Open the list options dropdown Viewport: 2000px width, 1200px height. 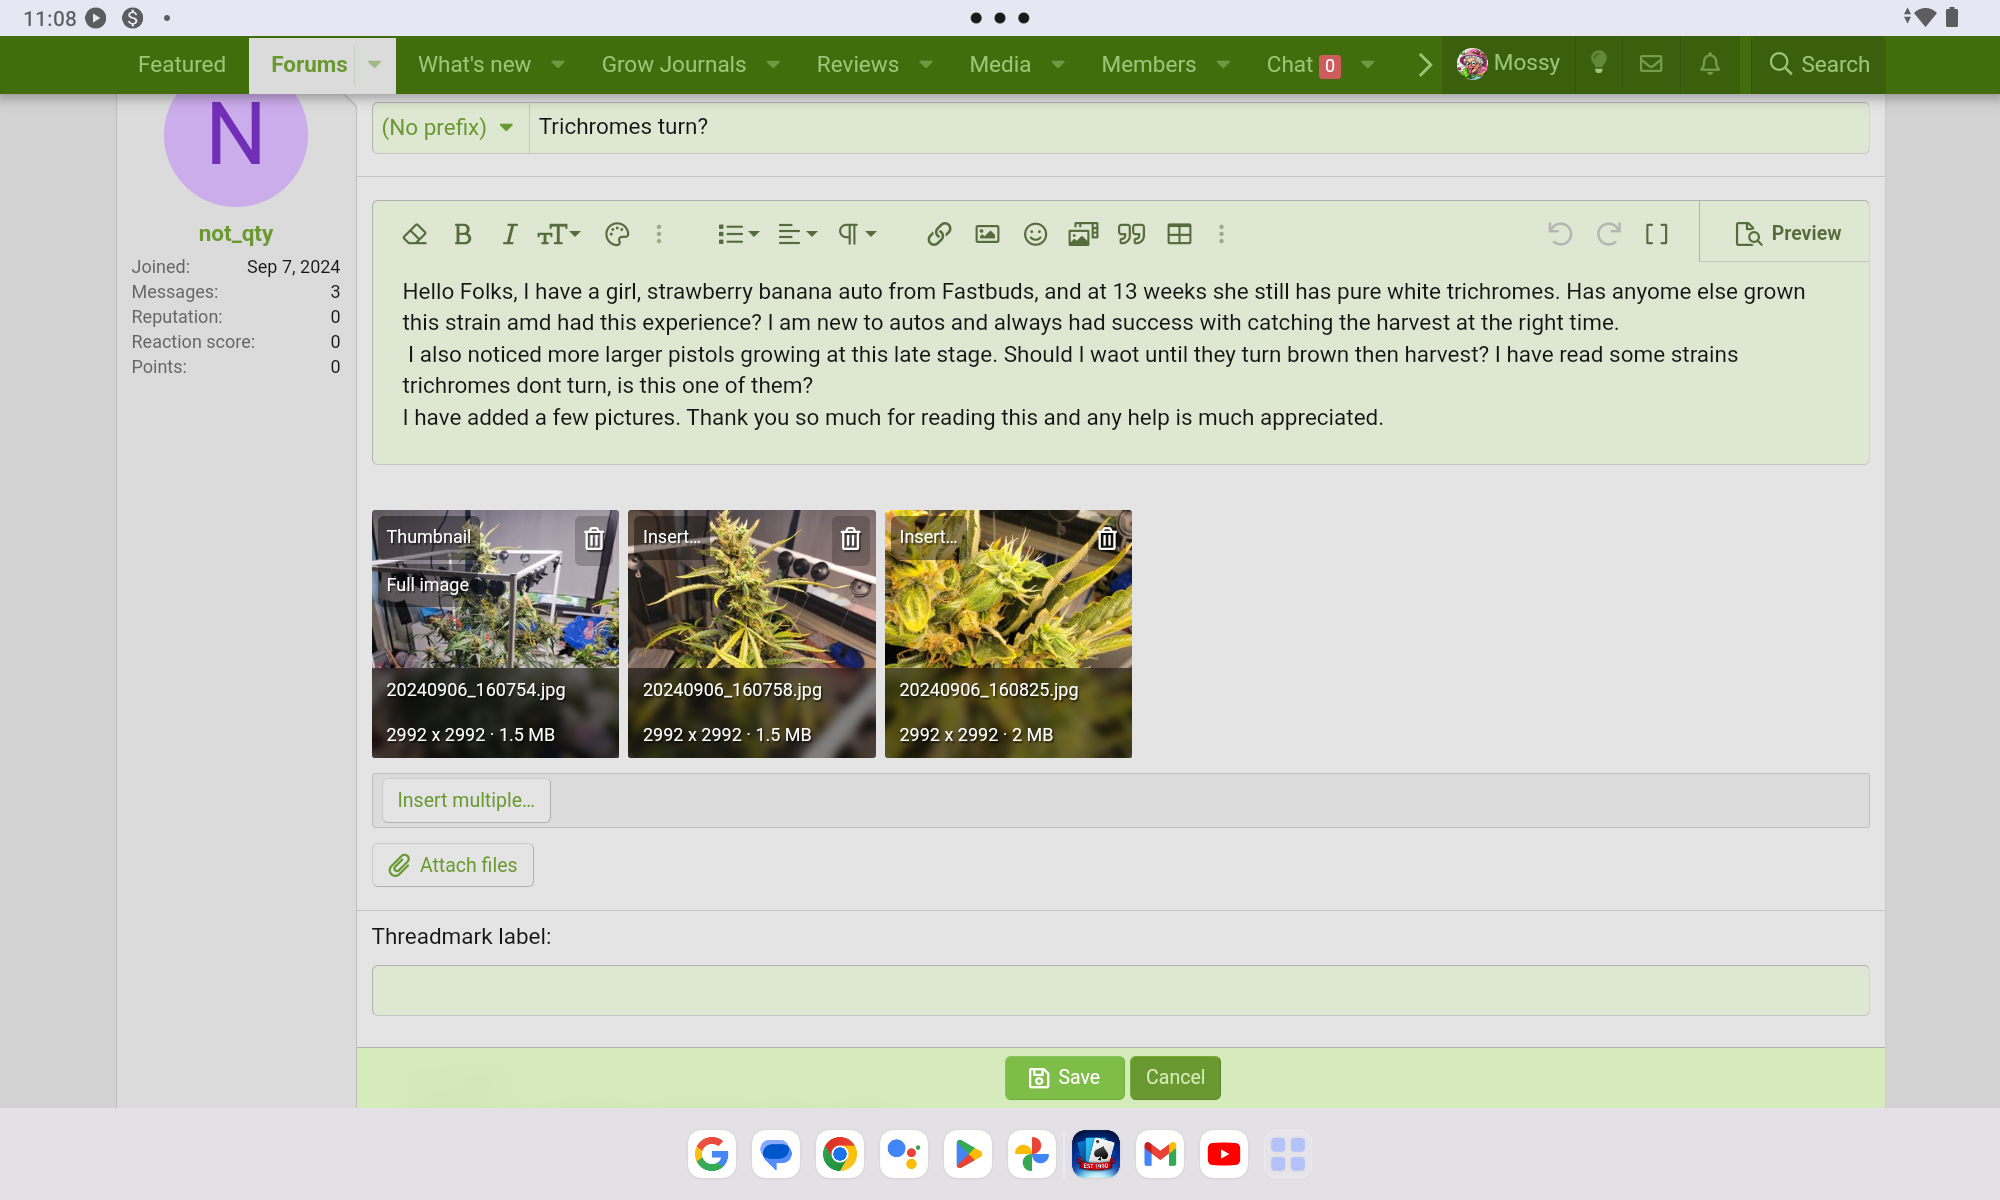click(738, 234)
